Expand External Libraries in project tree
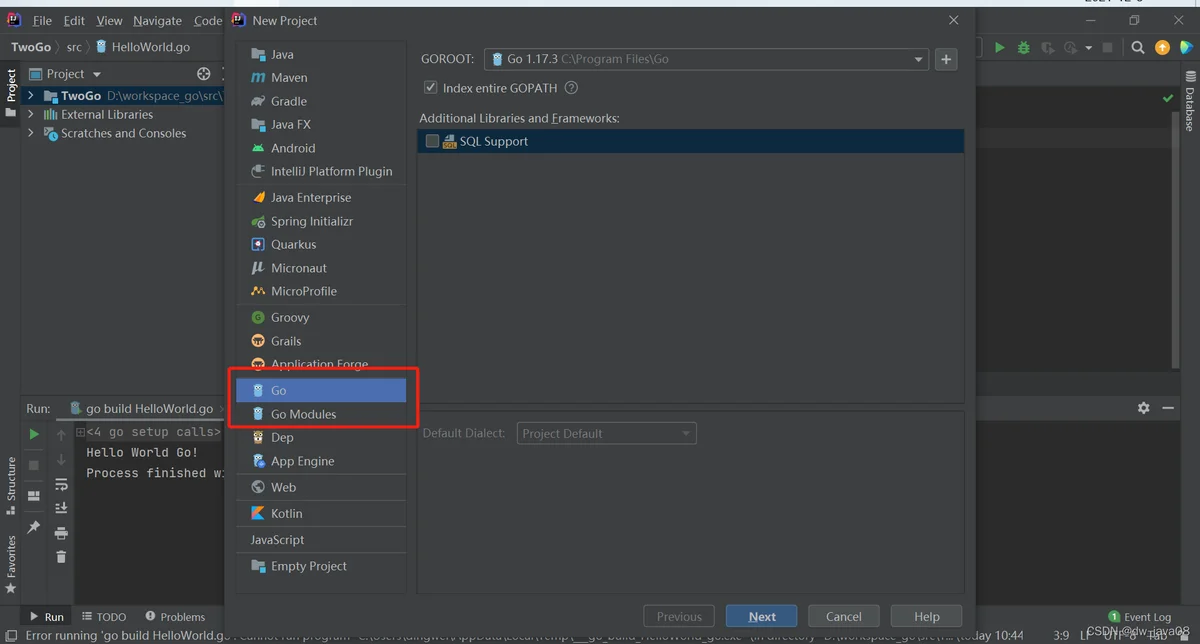The width and height of the screenshot is (1200, 644). click(x=31, y=115)
